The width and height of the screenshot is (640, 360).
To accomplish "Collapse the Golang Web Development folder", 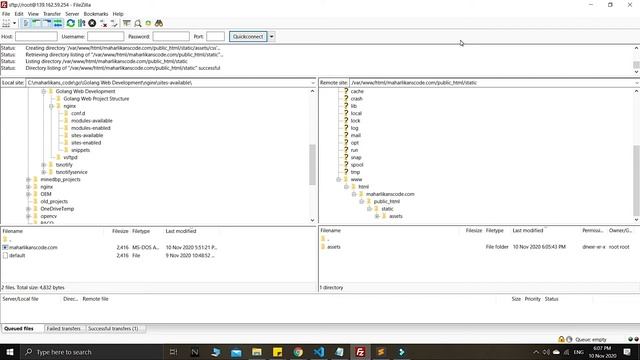I will point(44,91).
